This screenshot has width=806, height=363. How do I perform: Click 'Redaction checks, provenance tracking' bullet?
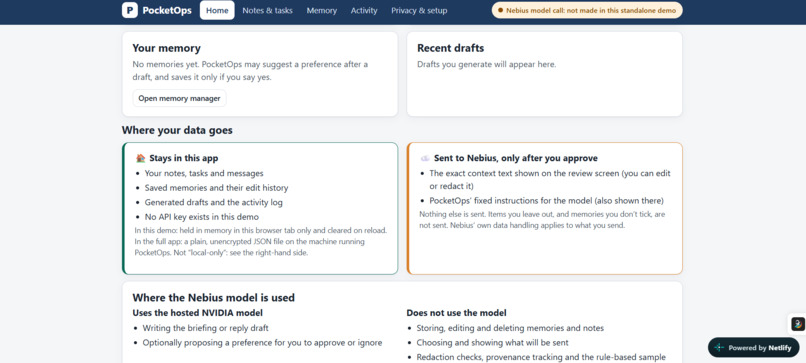(541, 357)
